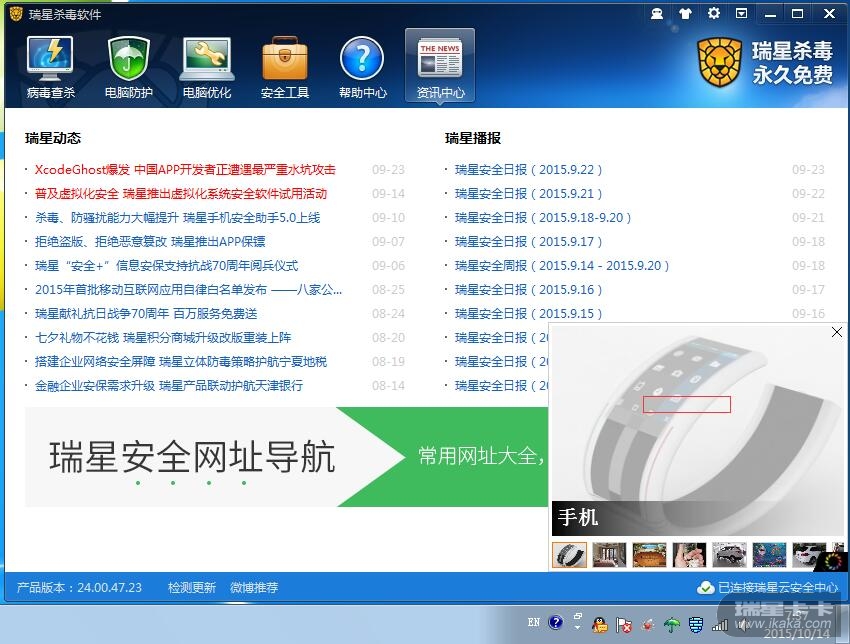The height and width of the screenshot is (644, 850).
Task: Open 瑞星献礼抗日战争70周年 news item
Action: [146, 313]
